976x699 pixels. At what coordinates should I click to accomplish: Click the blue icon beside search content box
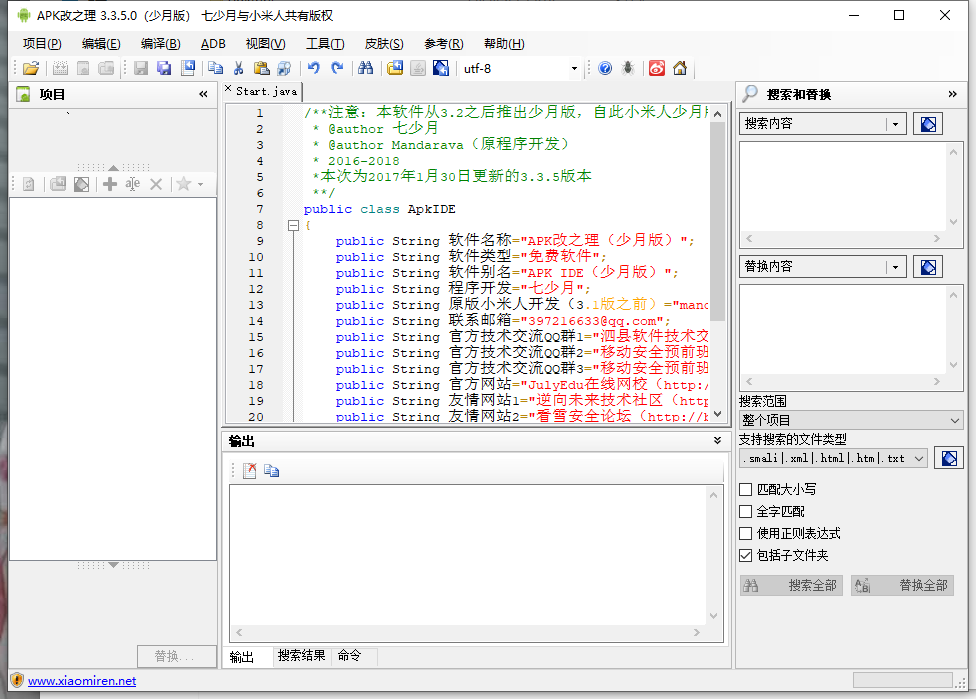point(927,124)
